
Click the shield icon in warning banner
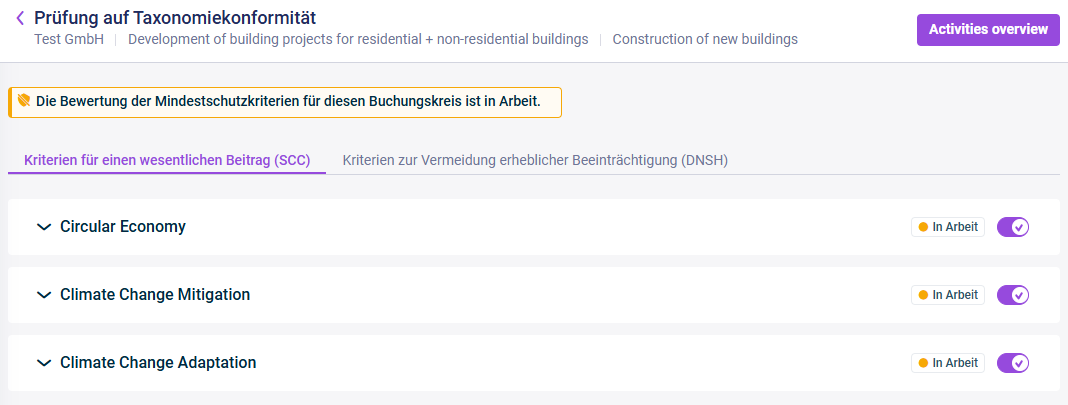[x=24, y=101]
